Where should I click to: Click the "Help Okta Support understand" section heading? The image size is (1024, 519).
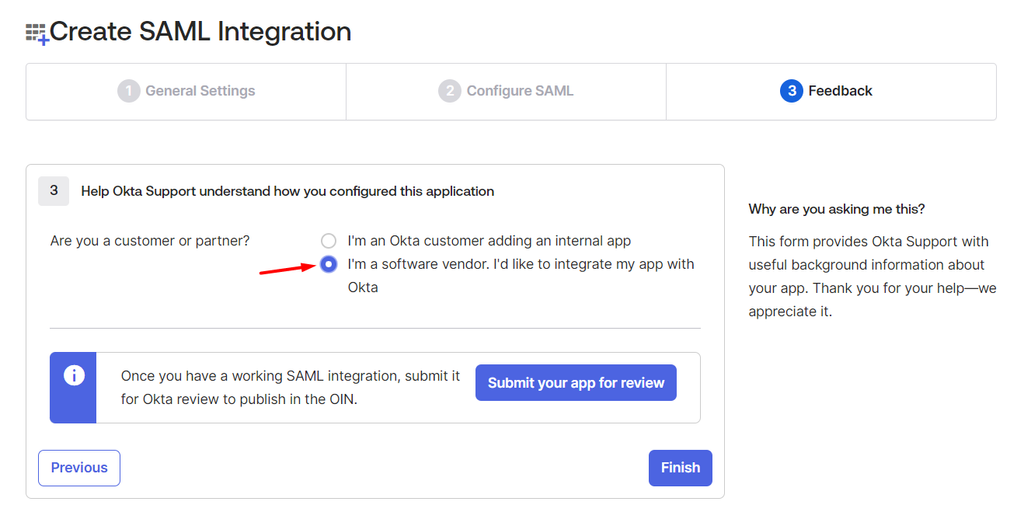click(287, 191)
